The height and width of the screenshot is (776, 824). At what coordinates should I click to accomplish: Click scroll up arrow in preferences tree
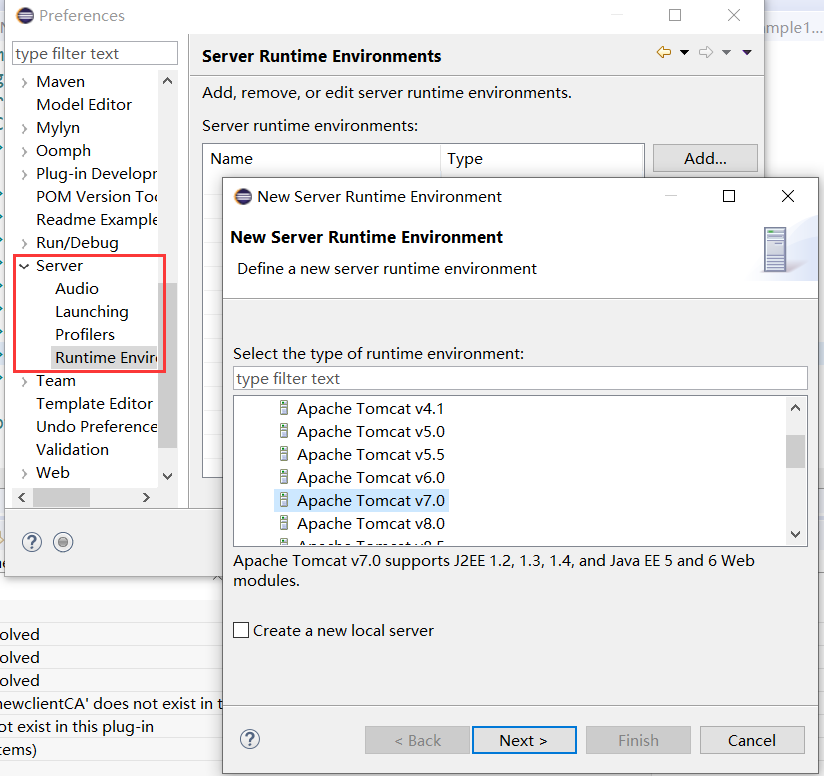(168, 80)
